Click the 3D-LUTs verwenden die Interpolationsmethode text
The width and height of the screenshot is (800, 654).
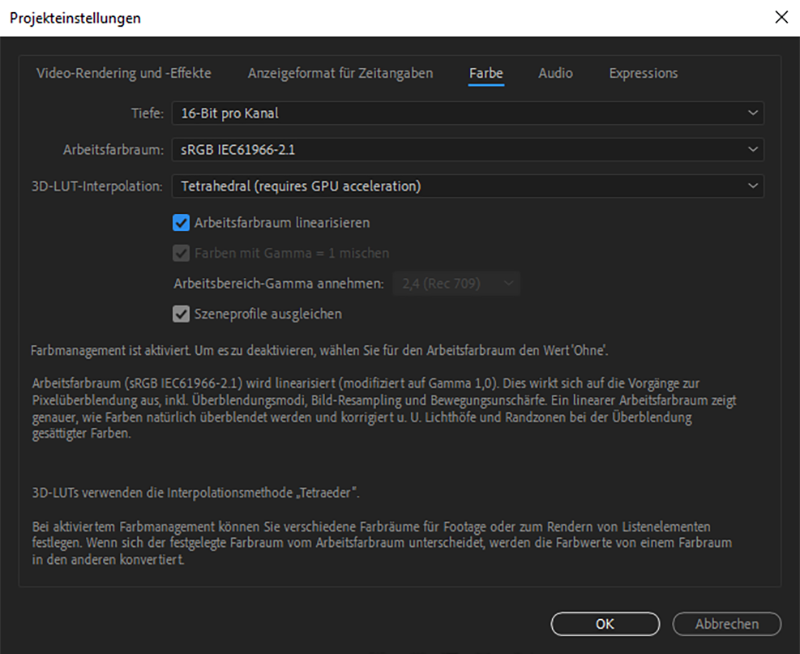195,493
